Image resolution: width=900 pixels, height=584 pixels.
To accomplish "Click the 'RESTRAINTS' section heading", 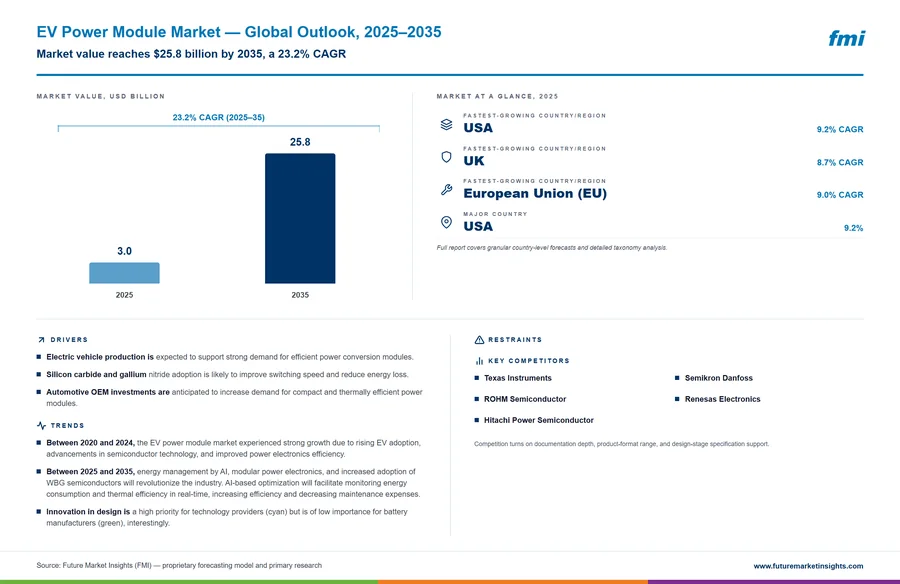I will pyautogui.click(x=515, y=340).
